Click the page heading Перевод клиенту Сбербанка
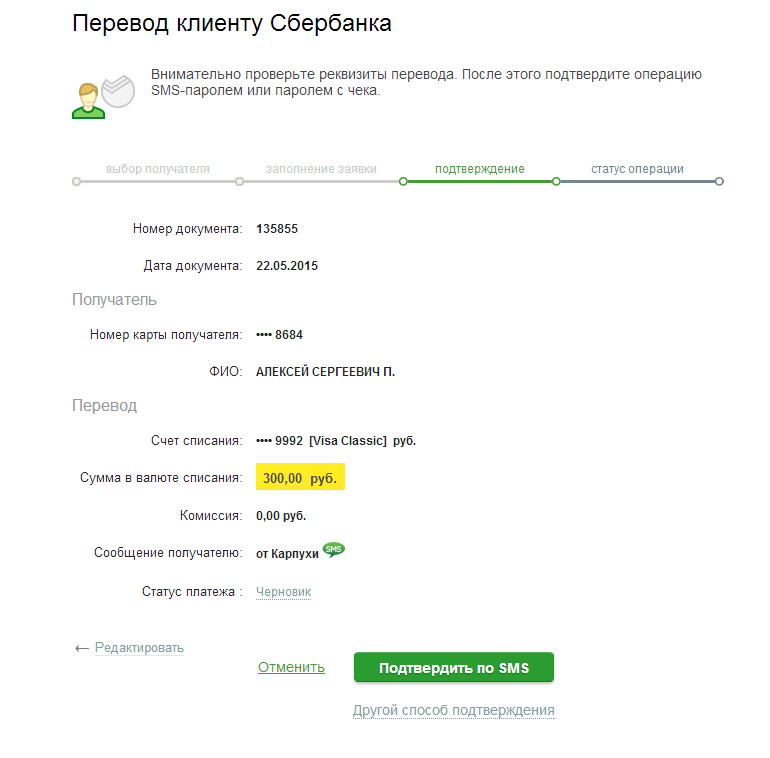This screenshot has height=758, width=770. tap(231, 25)
